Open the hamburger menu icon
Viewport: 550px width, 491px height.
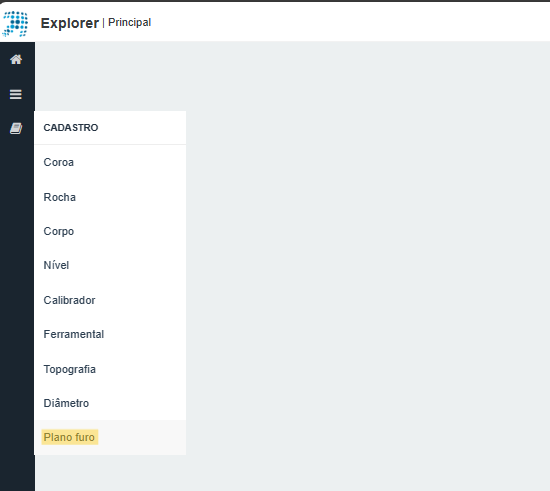(x=16, y=94)
